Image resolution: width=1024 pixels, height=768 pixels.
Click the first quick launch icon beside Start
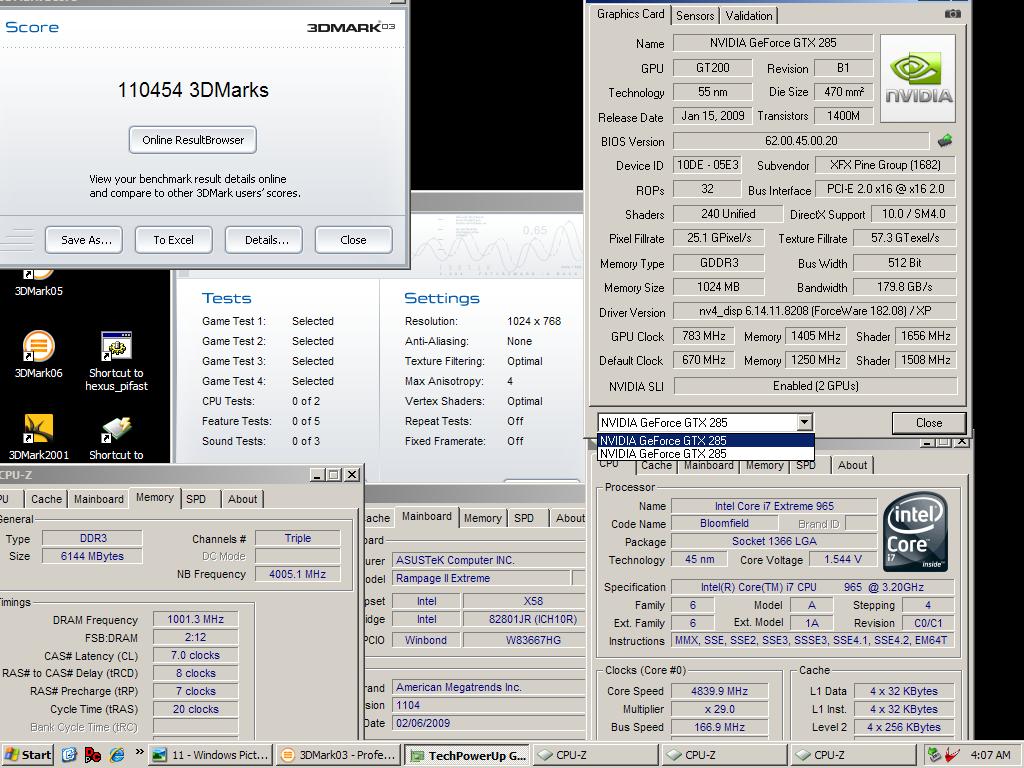69,755
